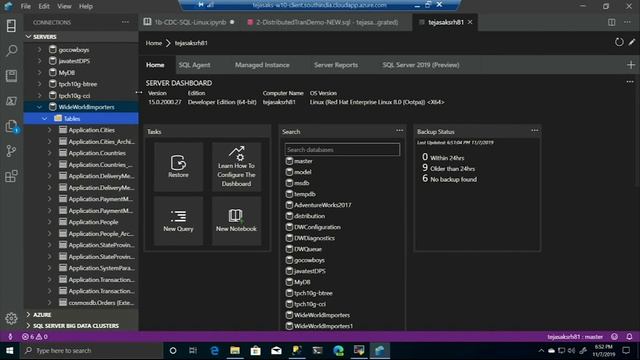Select the Application.People table
The image size is (640, 360).
[93, 222]
